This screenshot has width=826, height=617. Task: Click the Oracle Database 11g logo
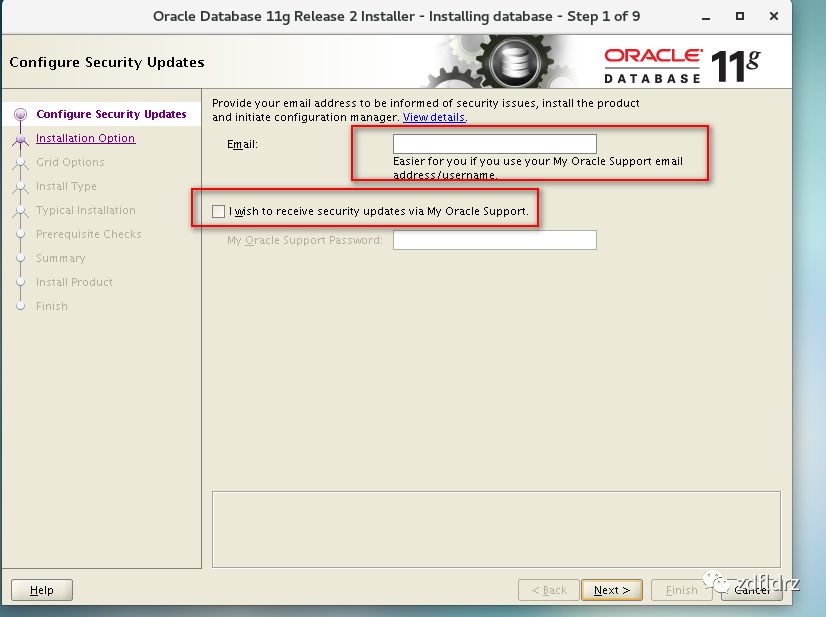[x=683, y=66]
